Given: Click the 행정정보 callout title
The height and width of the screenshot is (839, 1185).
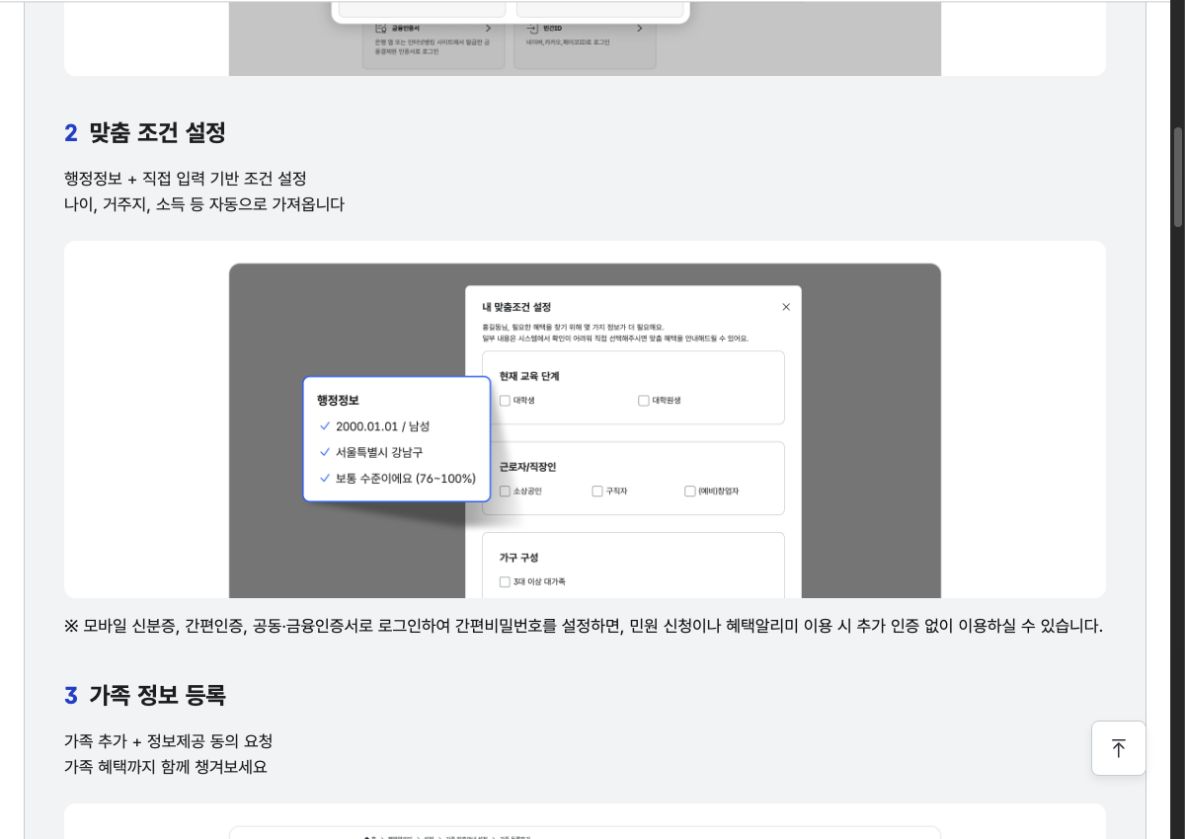Looking at the screenshot, I should pyautogui.click(x=338, y=400).
